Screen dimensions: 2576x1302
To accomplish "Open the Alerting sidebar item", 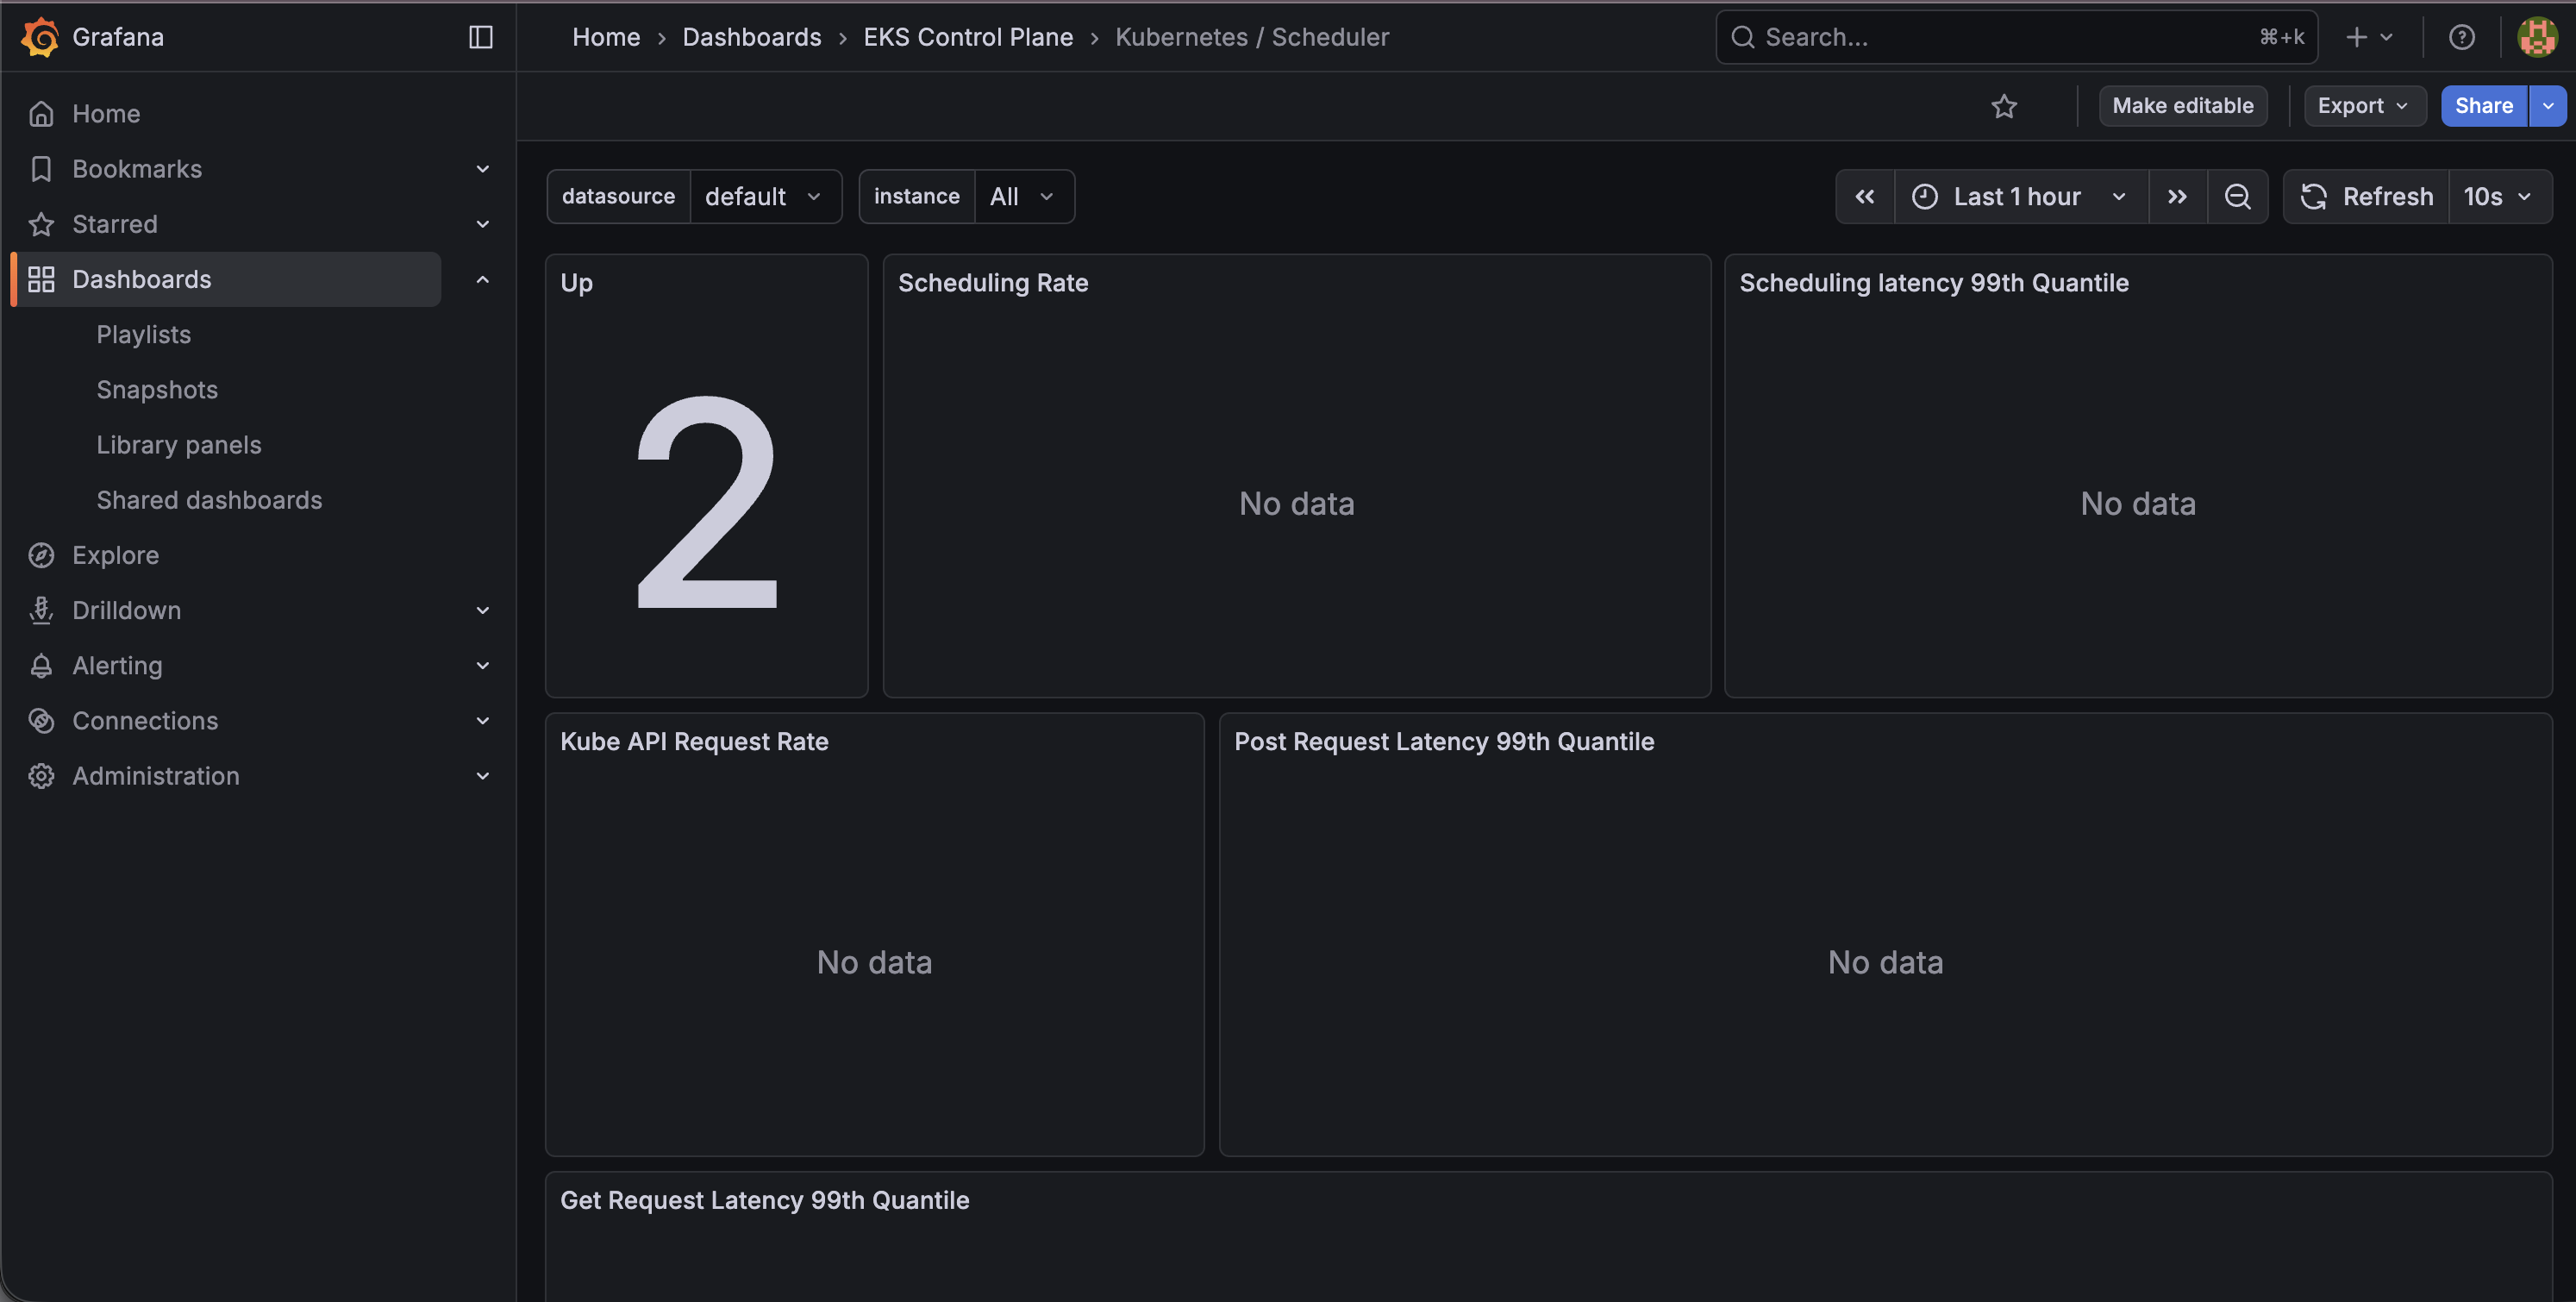I will click(x=117, y=665).
